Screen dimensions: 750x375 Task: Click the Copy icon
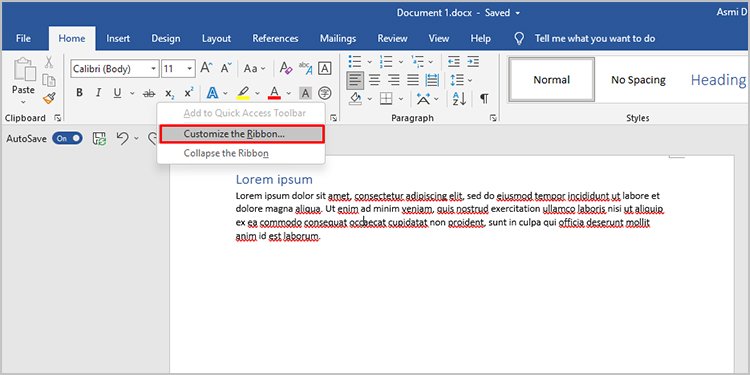[x=49, y=80]
